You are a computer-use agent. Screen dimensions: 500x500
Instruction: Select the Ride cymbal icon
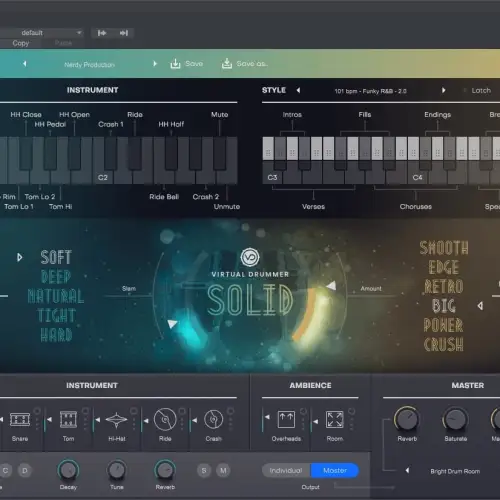pos(165,419)
